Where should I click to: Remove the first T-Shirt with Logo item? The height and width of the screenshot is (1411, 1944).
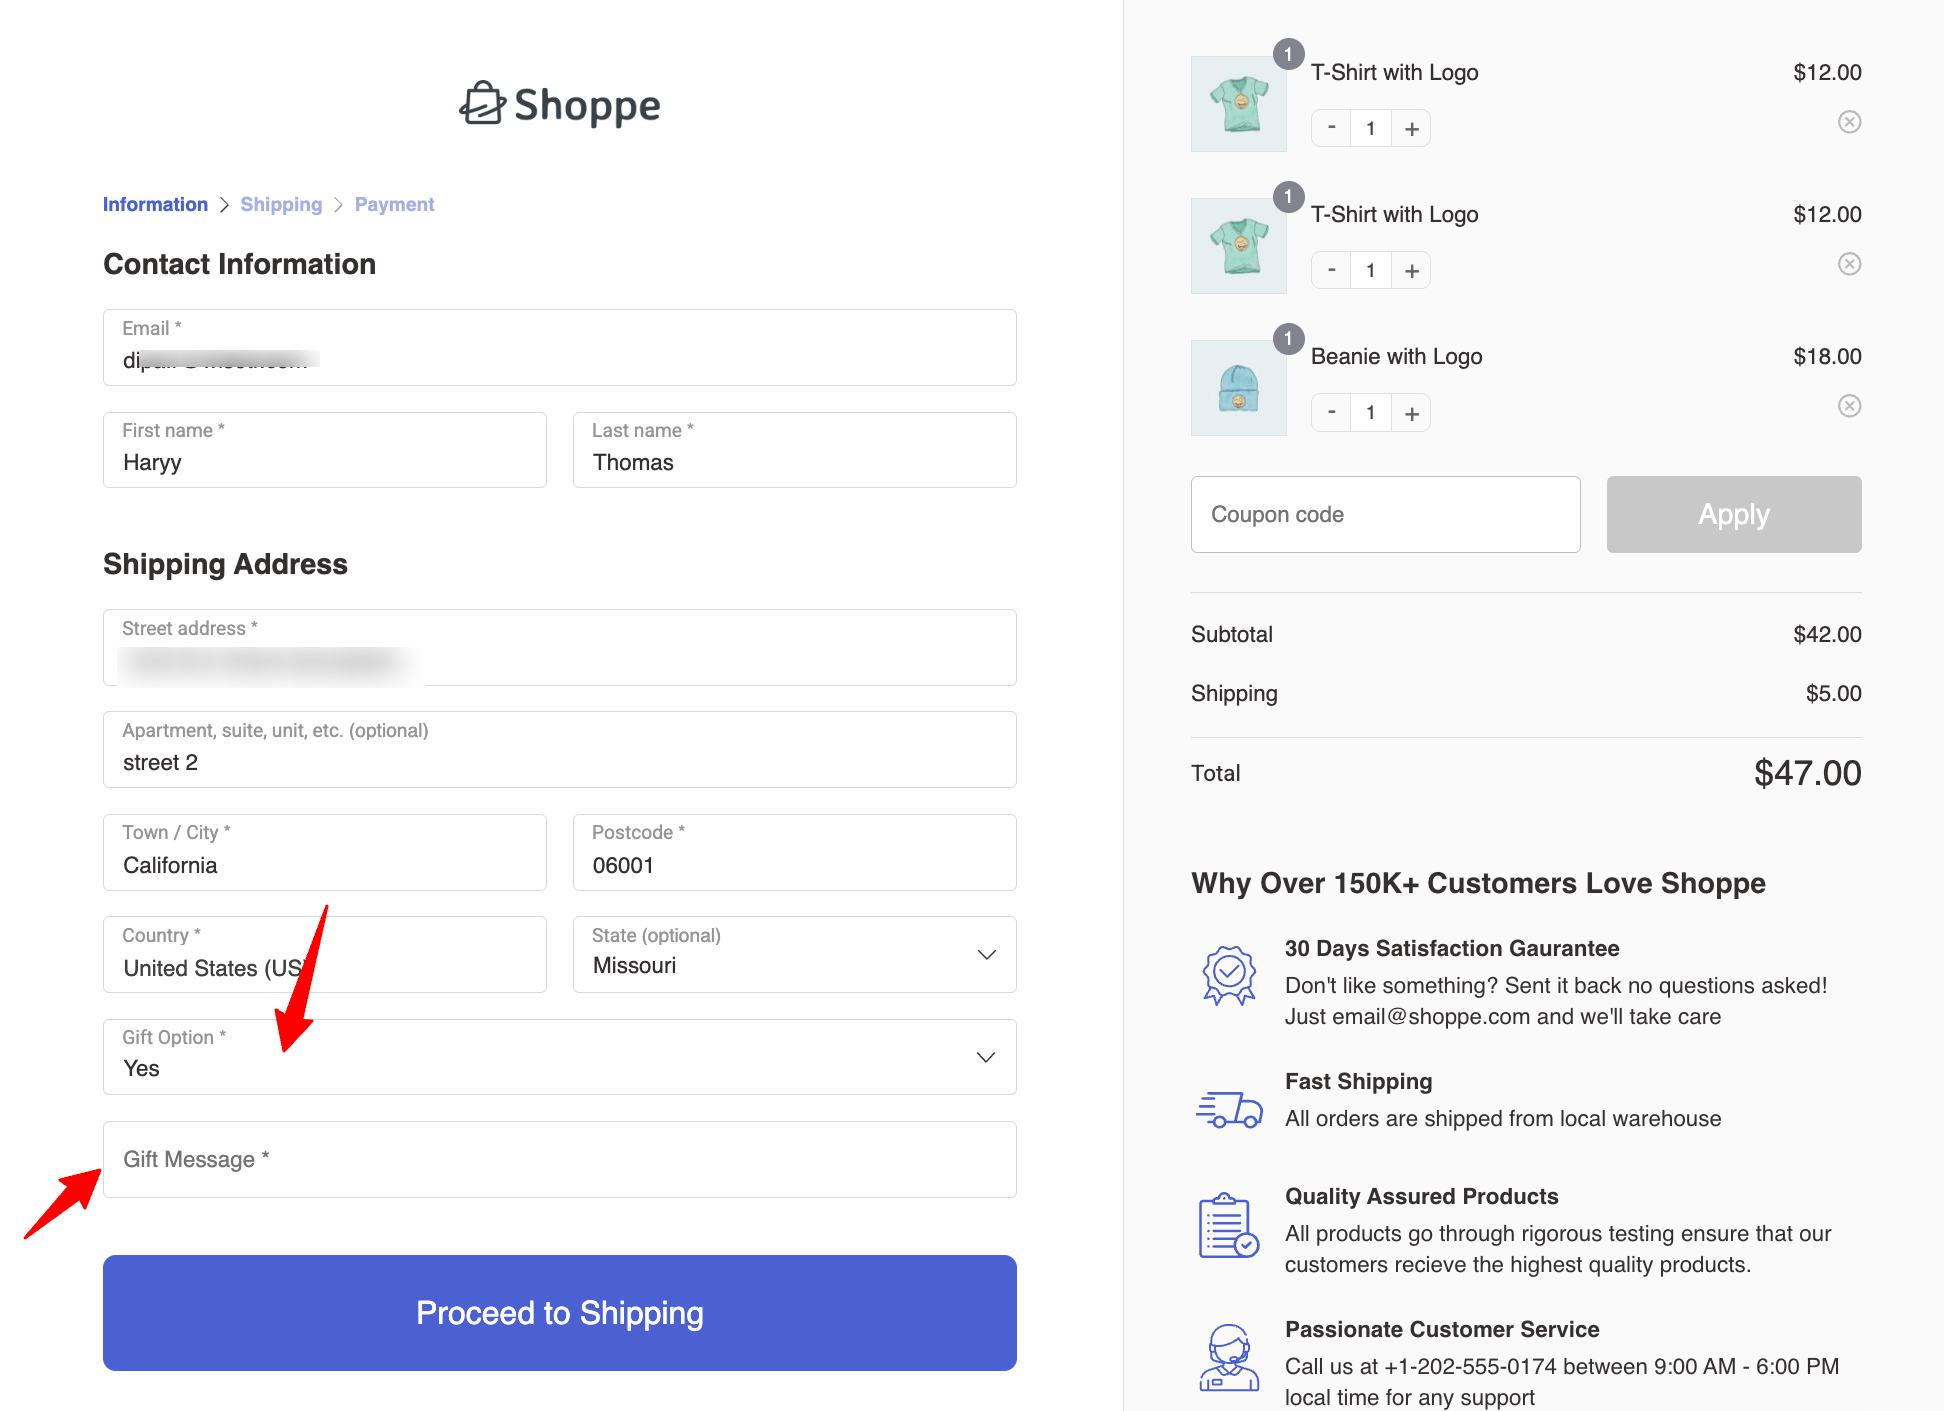(x=1849, y=122)
